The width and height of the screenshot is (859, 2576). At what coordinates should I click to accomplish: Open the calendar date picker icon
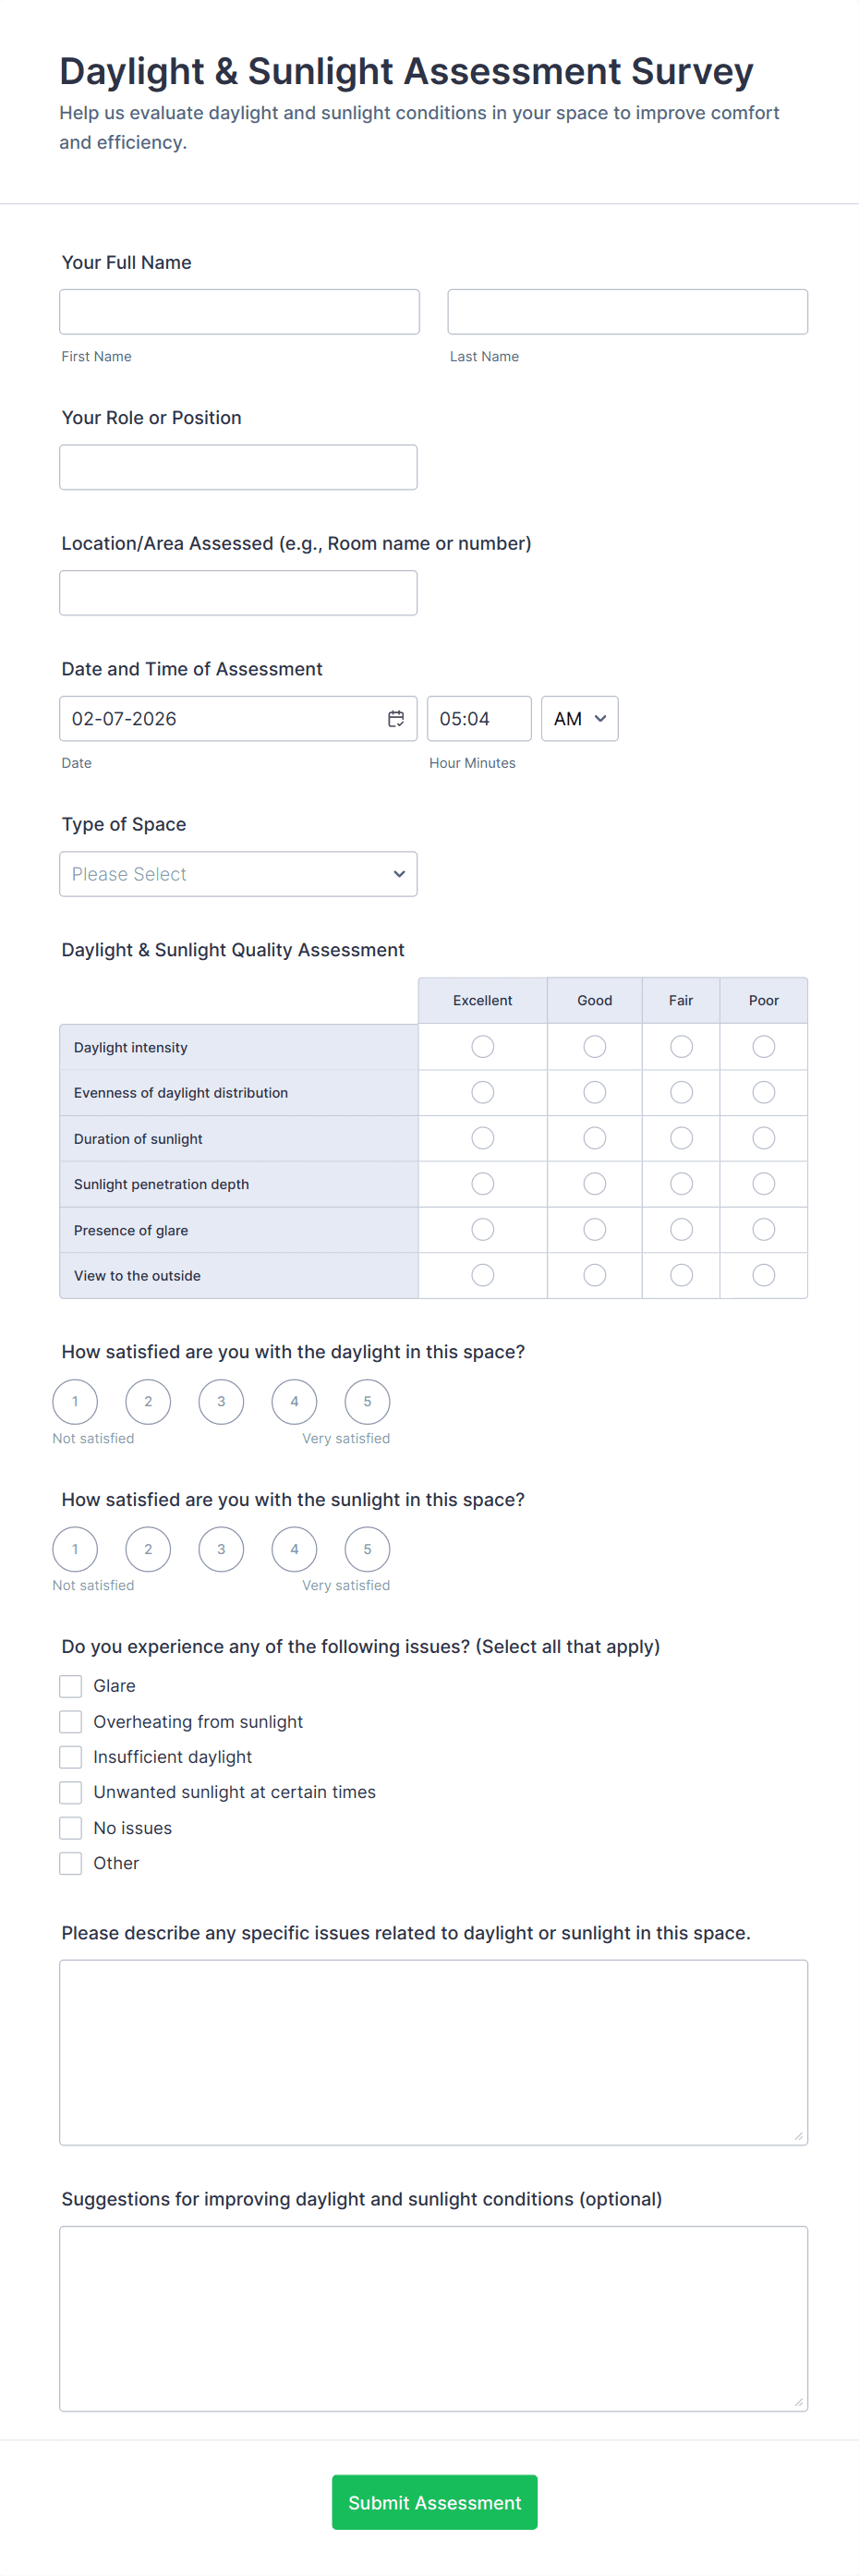pyautogui.click(x=396, y=718)
